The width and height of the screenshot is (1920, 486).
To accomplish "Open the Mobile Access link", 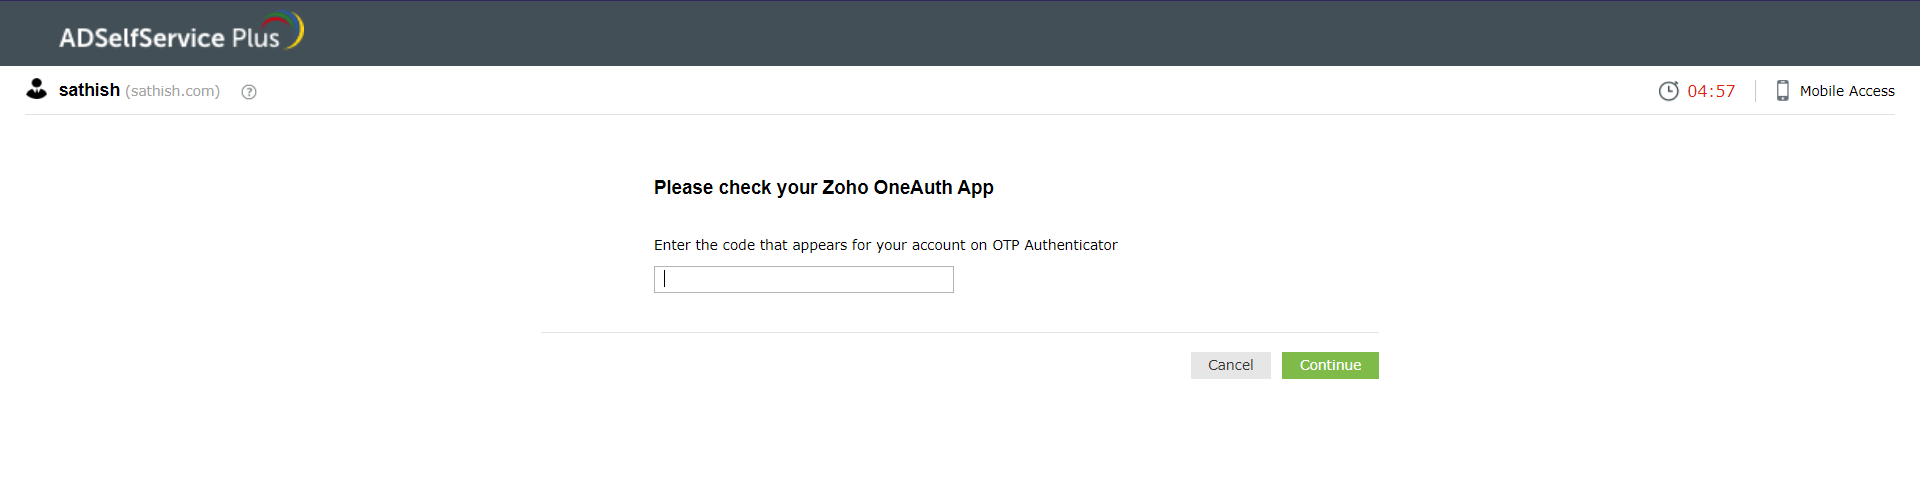I will coord(1846,91).
